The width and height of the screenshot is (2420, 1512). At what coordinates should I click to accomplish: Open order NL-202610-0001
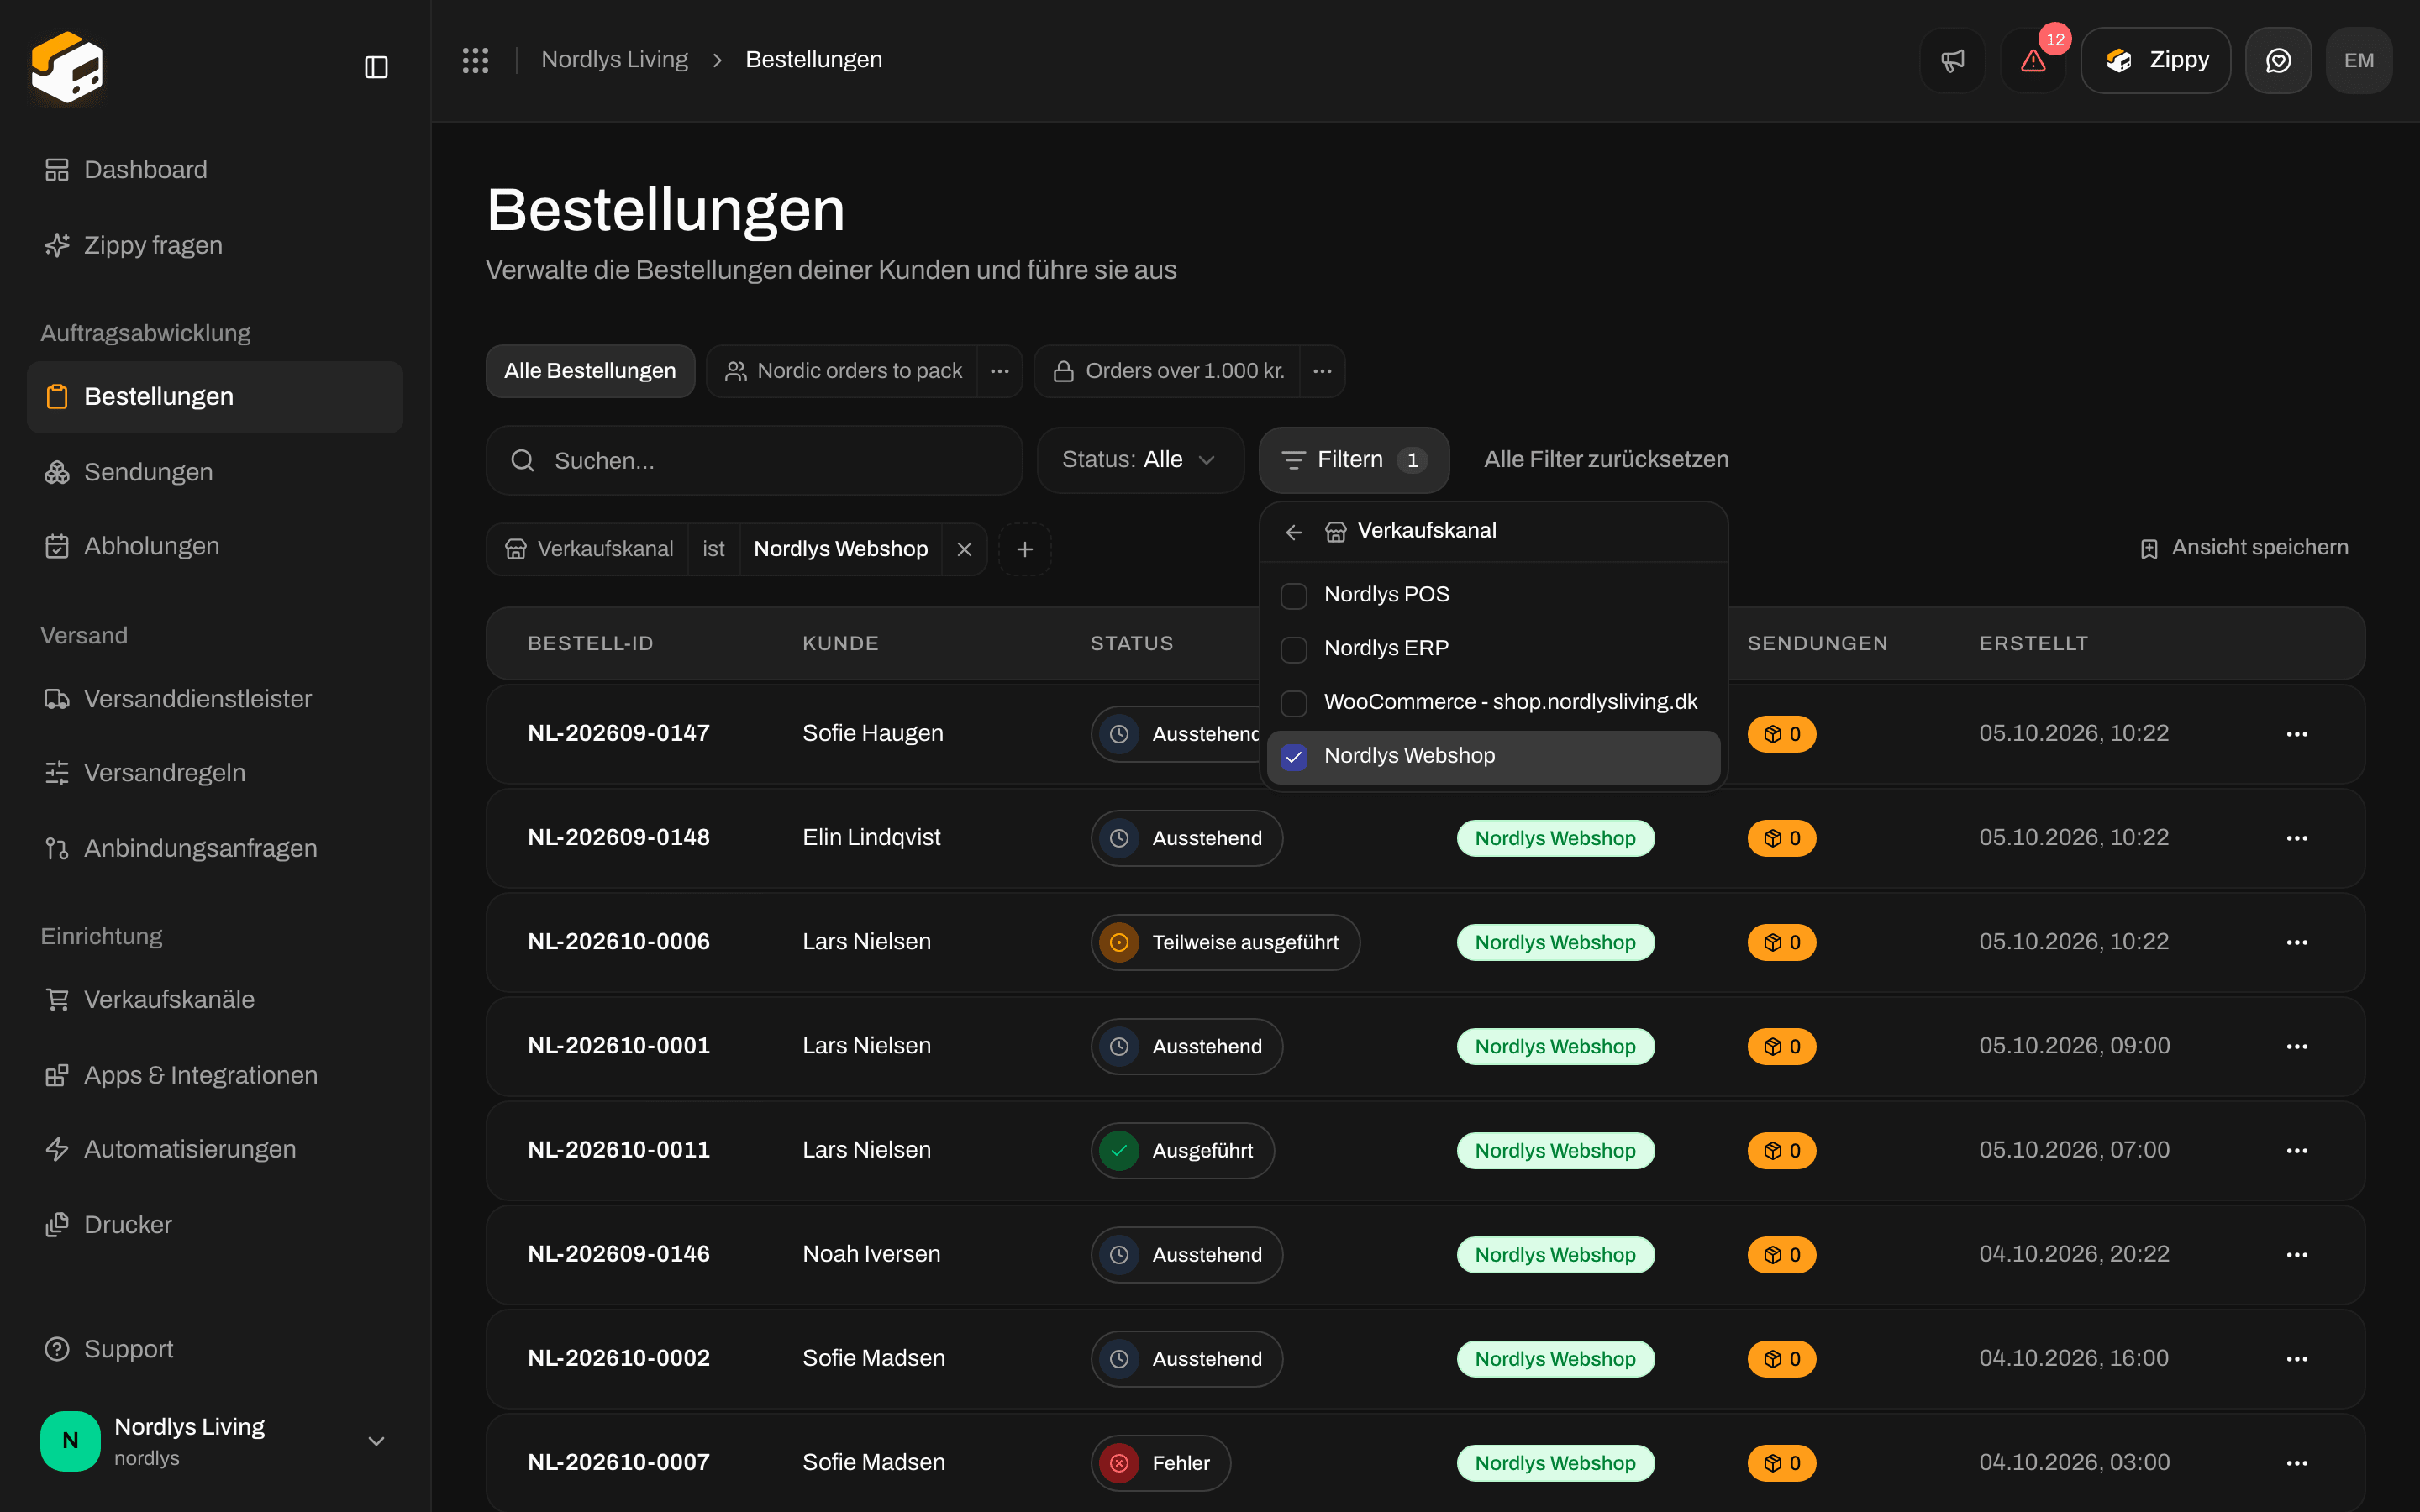coord(619,1046)
